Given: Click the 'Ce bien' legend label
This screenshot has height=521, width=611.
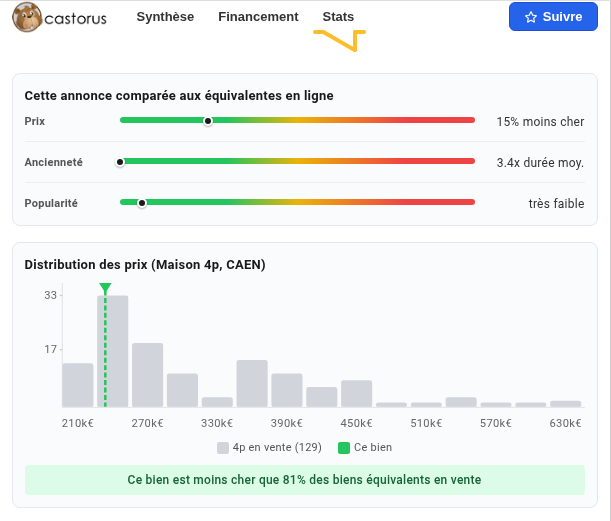Looking at the screenshot, I should [x=373, y=447].
